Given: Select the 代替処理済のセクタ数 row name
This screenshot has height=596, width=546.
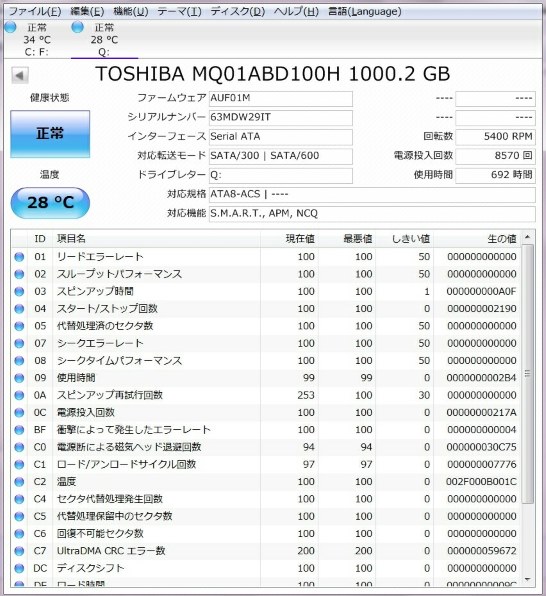Looking at the screenshot, I should (105, 326).
